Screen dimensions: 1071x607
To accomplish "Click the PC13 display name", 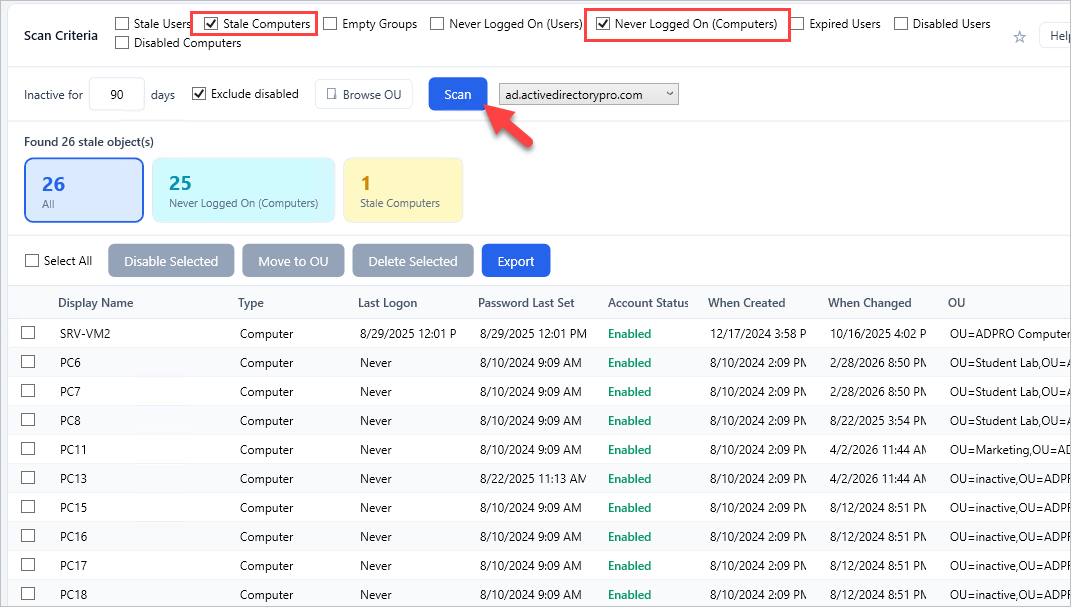I will [x=73, y=479].
